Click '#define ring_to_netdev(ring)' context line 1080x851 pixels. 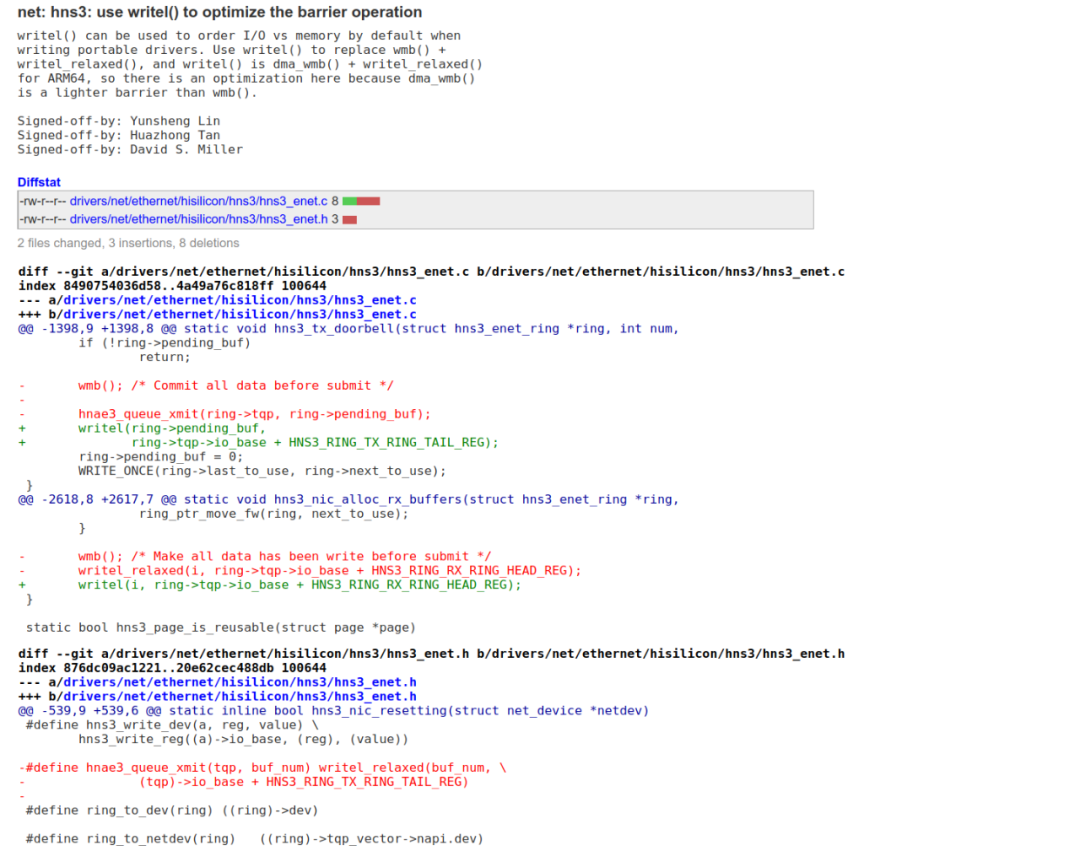255,839
